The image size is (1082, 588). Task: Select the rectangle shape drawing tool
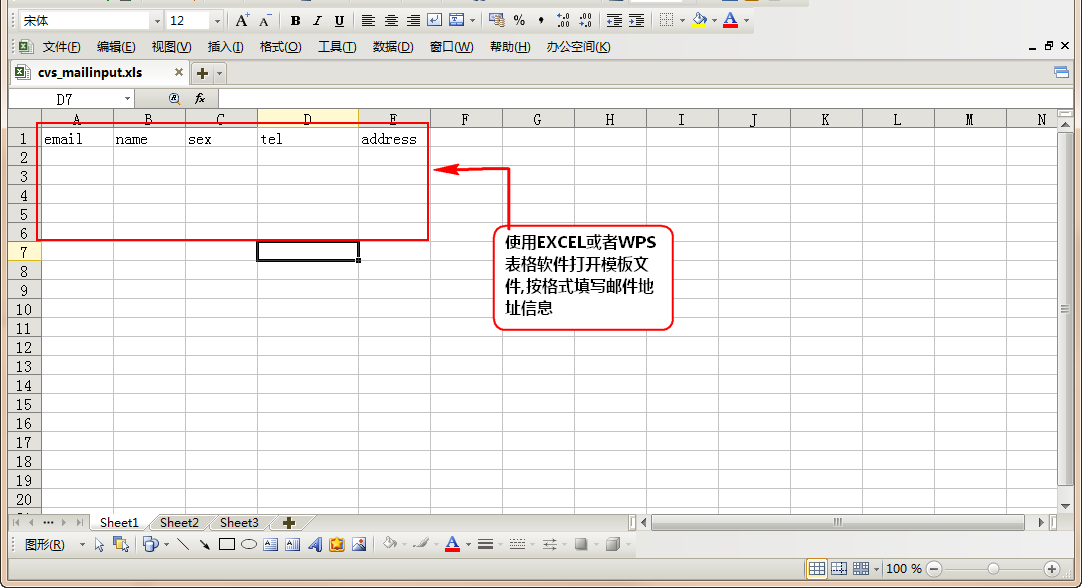point(227,545)
